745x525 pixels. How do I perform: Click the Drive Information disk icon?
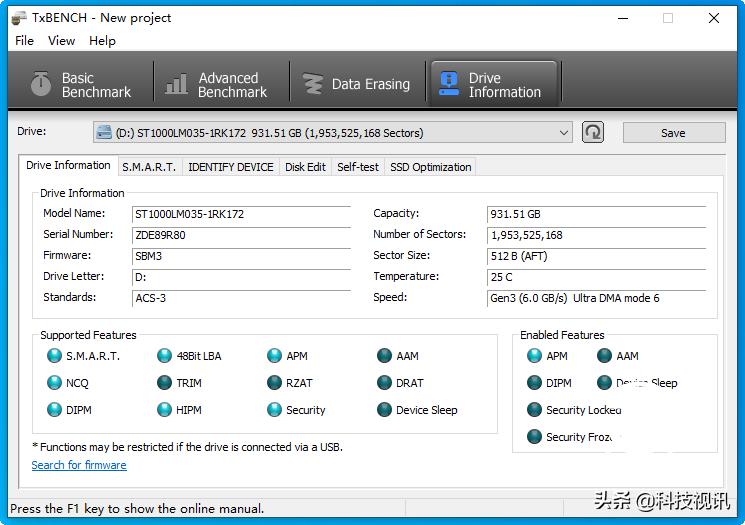(x=448, y=84)
